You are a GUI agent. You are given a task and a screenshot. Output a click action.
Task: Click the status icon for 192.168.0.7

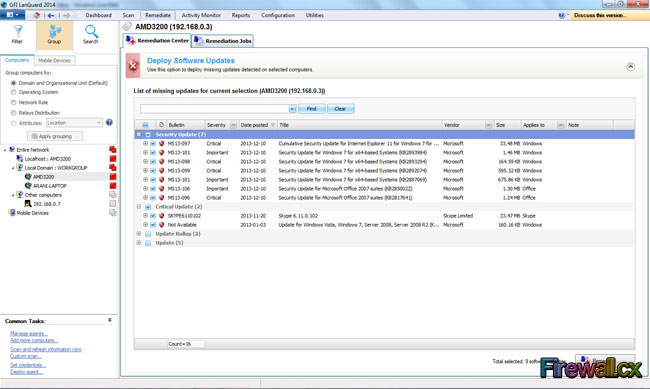113,204
